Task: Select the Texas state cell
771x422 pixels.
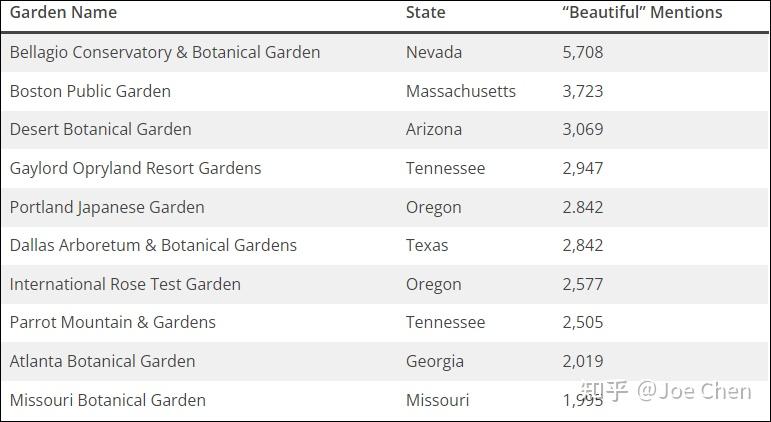Action: pyautogui.click(x=427, y=245)
